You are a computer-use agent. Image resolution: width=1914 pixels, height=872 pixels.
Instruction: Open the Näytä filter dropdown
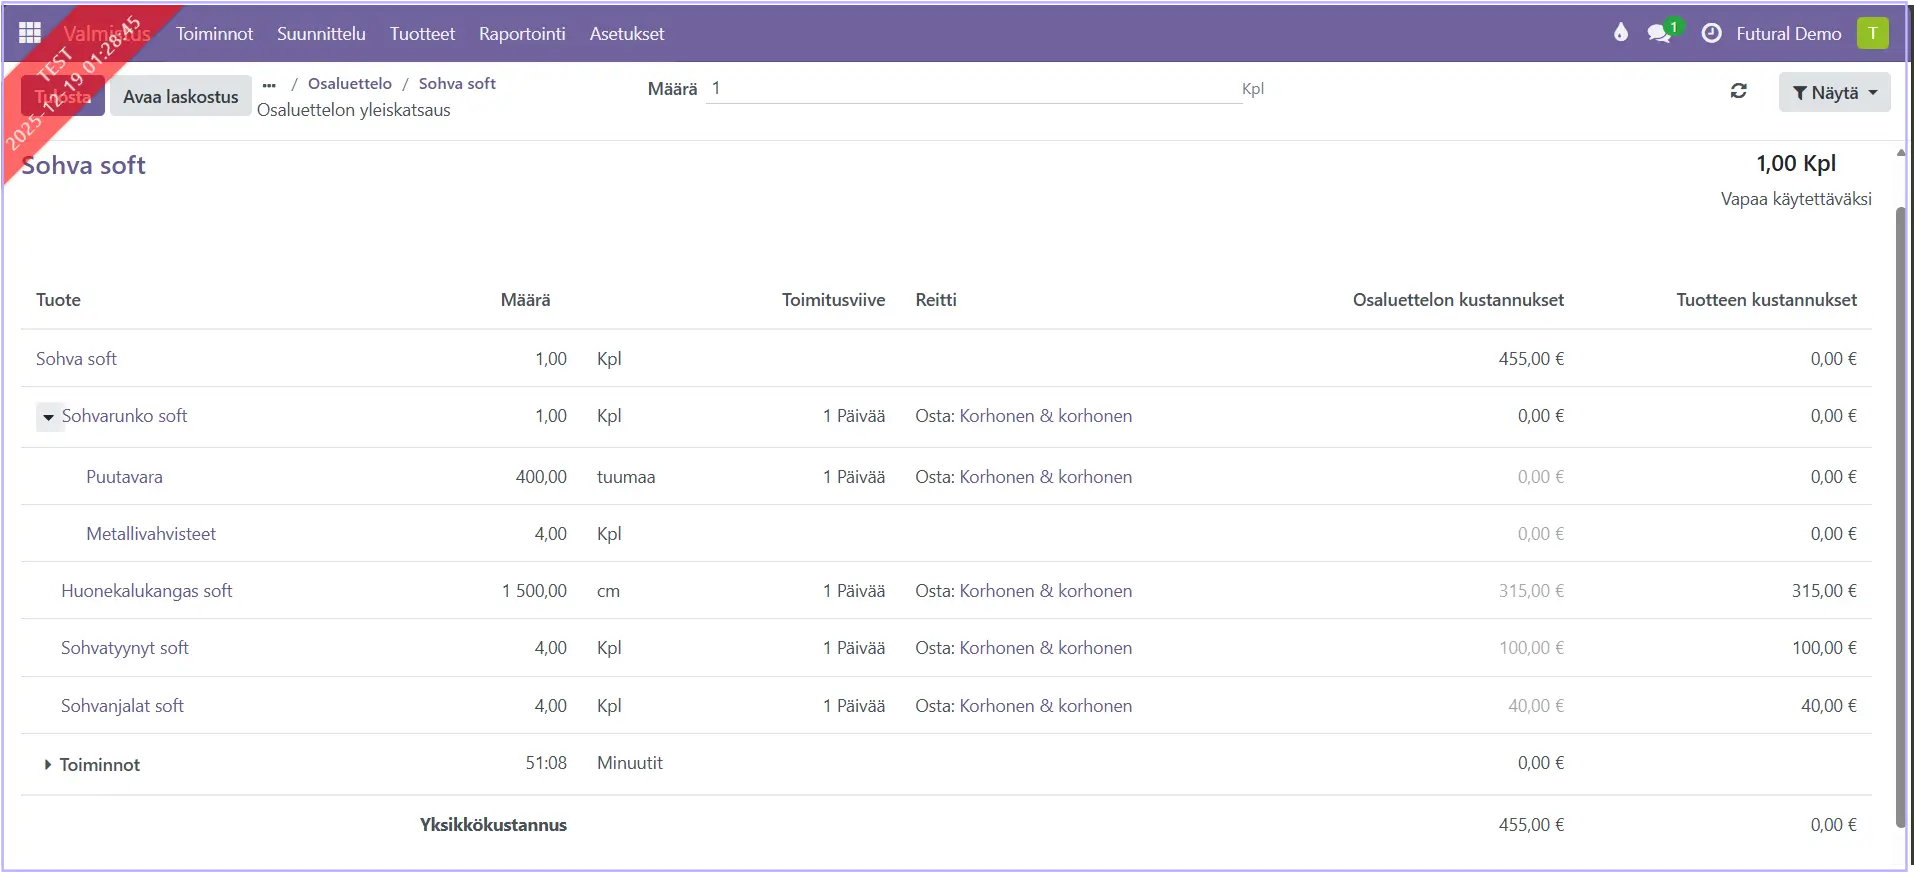point(1834,92)
